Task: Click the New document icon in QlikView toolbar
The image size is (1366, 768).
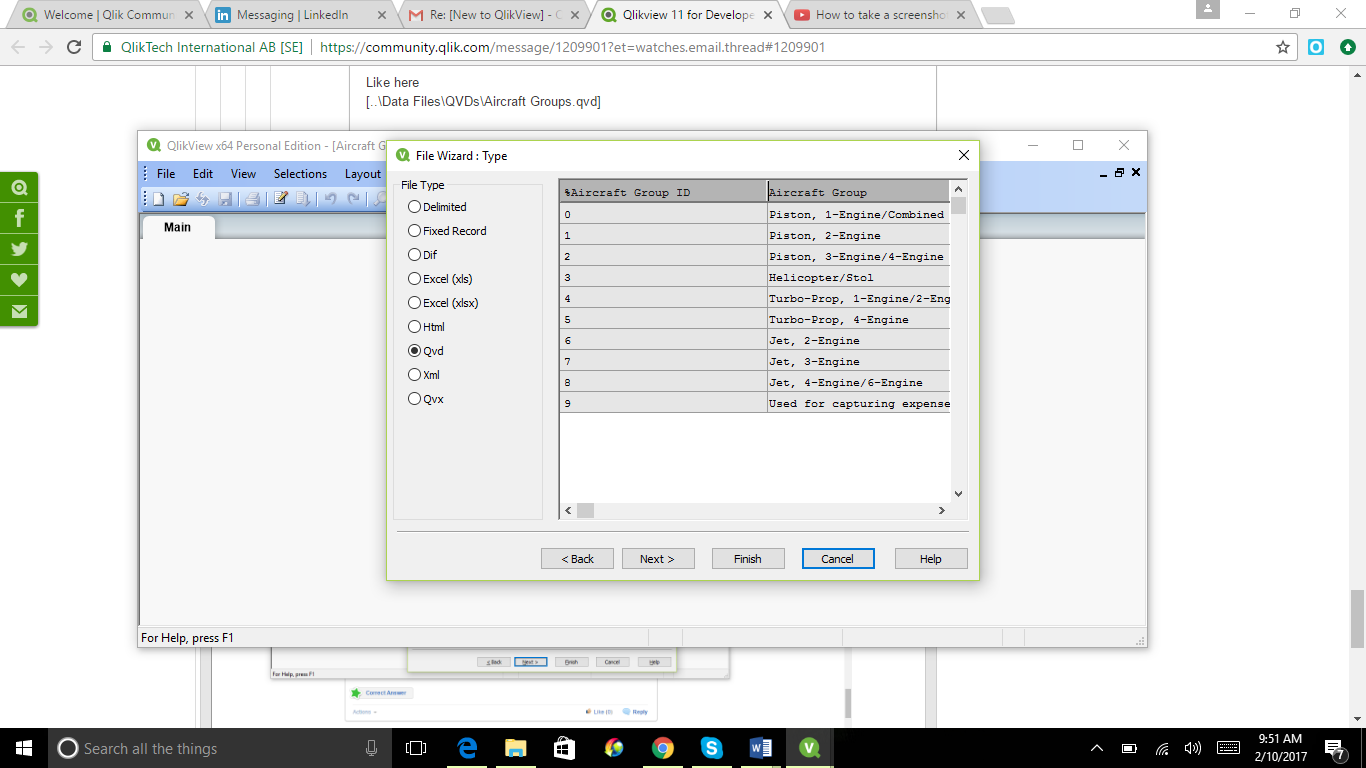Action: [158, 199]
